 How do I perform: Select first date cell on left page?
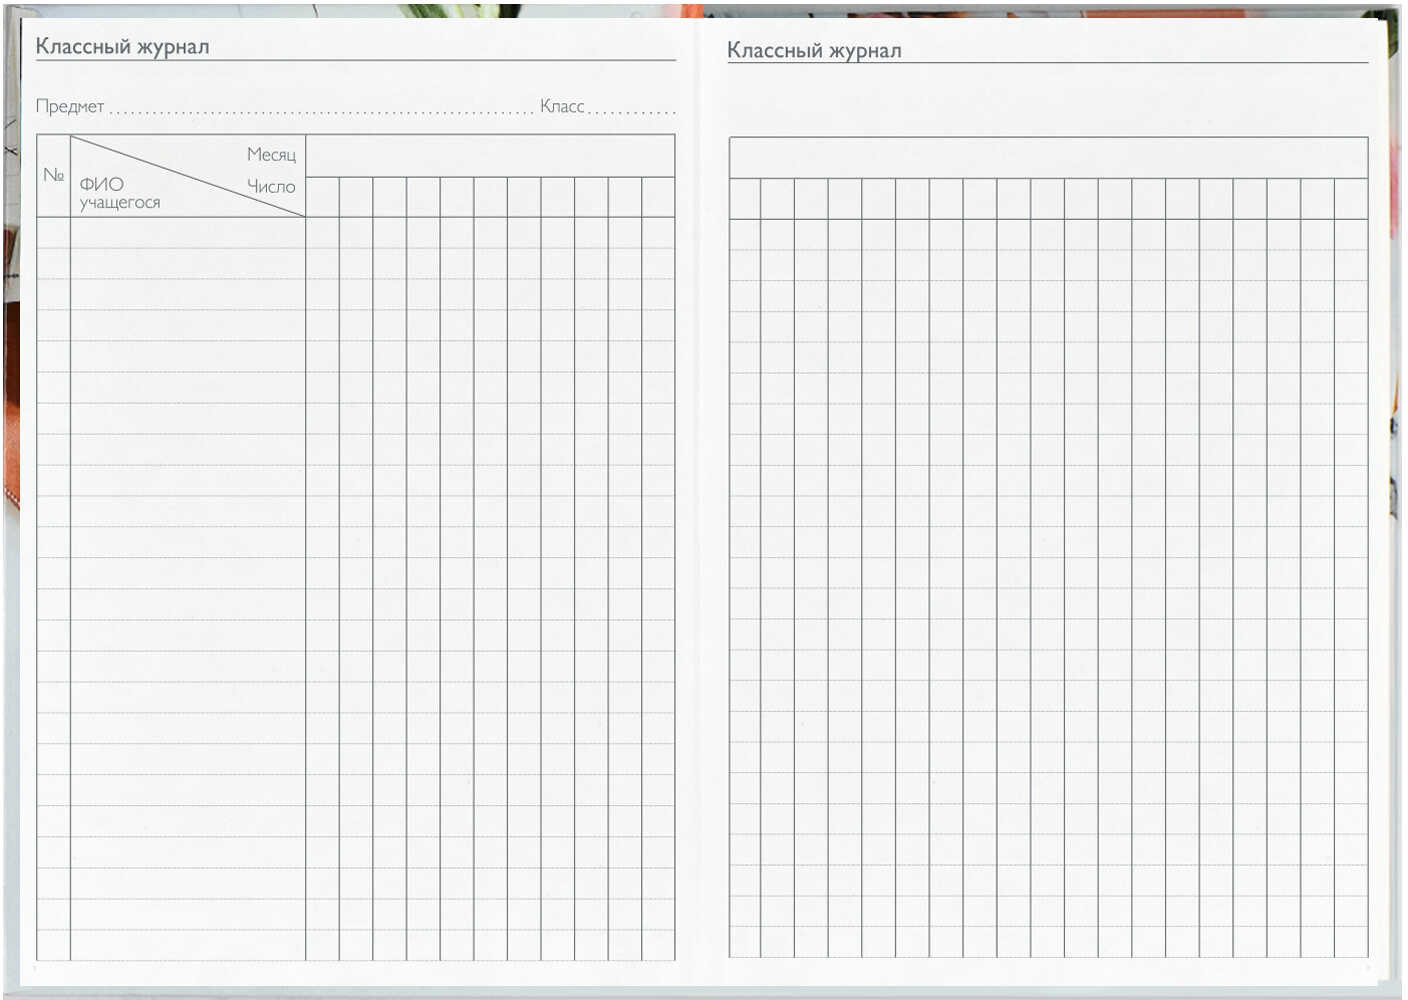pyautogui.click(x=322, y=197)
